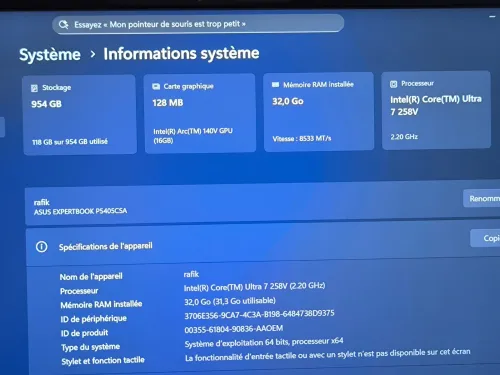This screenshot has height=375, width=500.
Task: Click the Copier button for device specs
Action: pos(486,238)
